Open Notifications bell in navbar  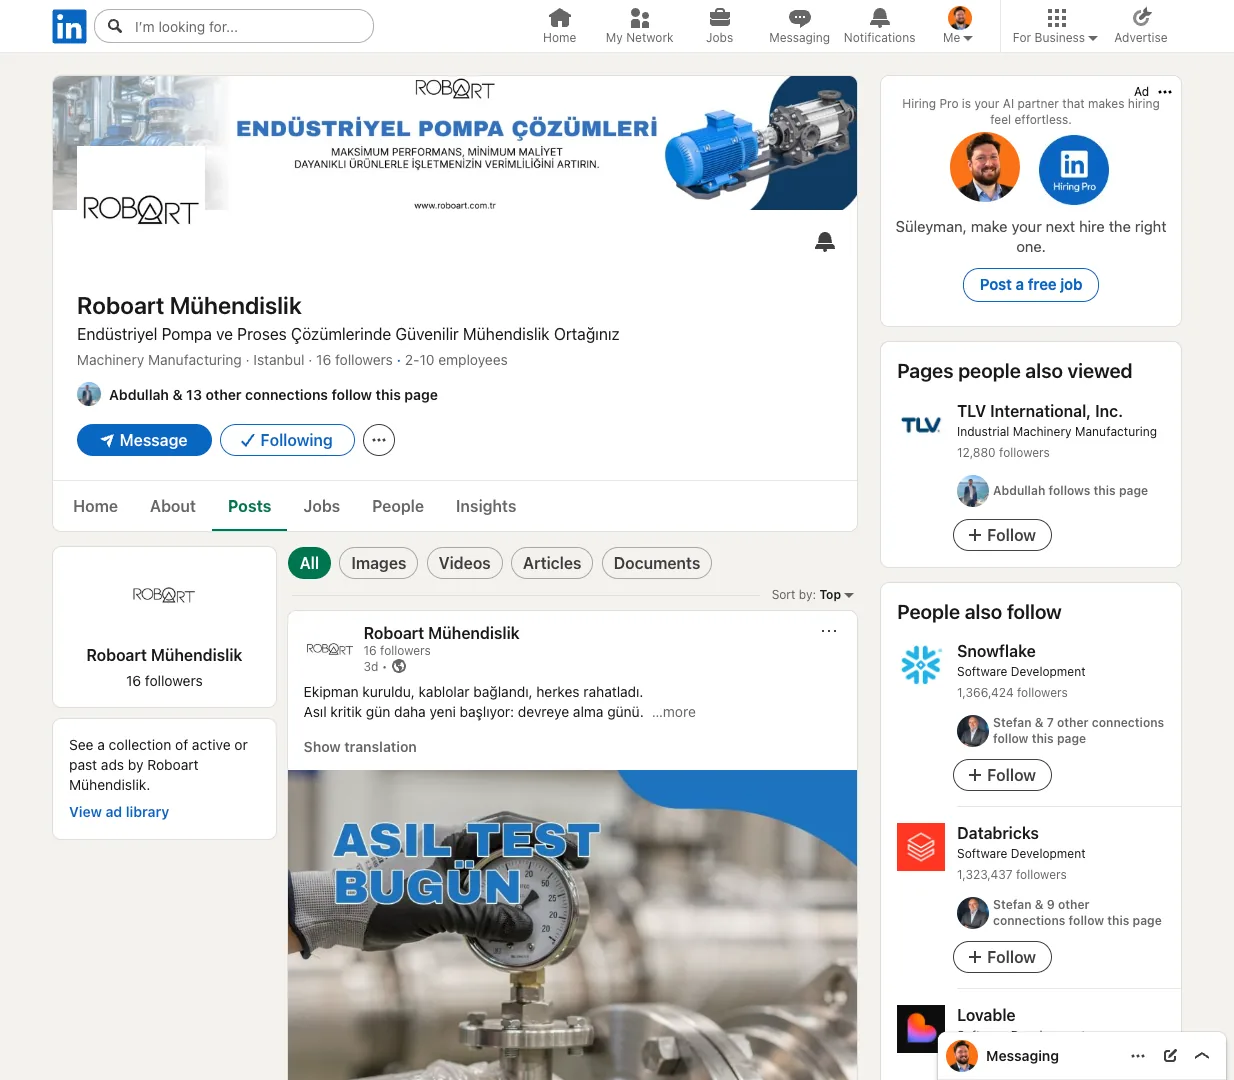(879, 18)
